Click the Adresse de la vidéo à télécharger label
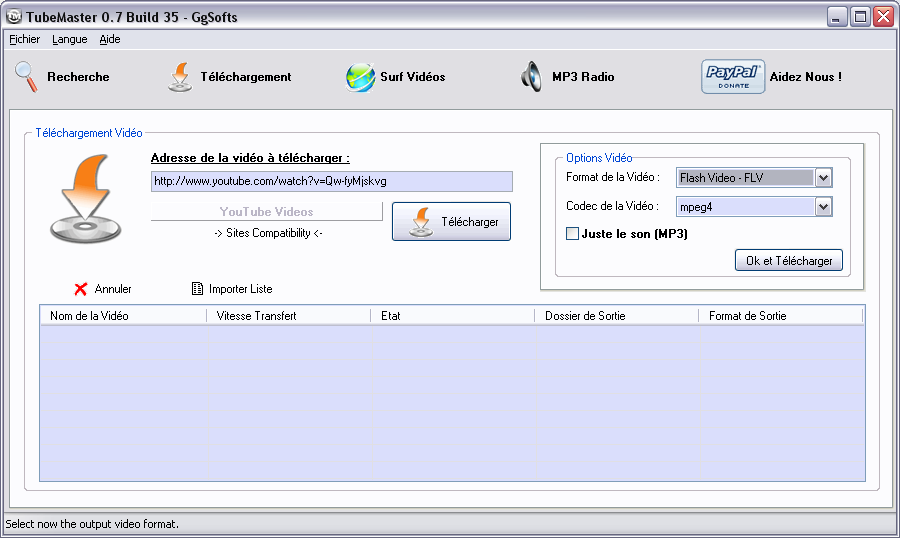The width and height of the screenshot is (900, 538). 250,158
